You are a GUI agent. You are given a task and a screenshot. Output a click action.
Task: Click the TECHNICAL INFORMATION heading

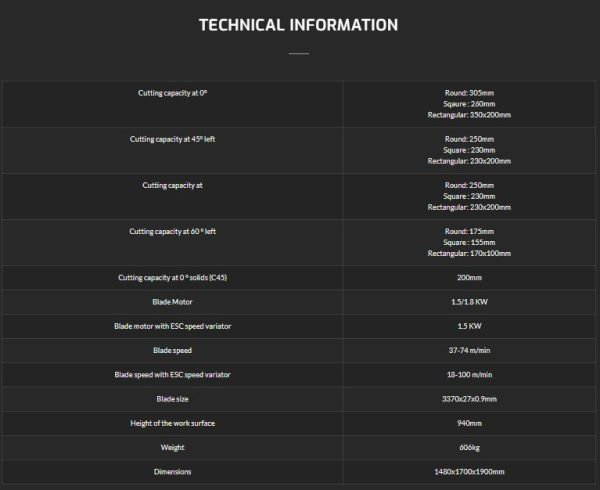click(x=298, y=25)
